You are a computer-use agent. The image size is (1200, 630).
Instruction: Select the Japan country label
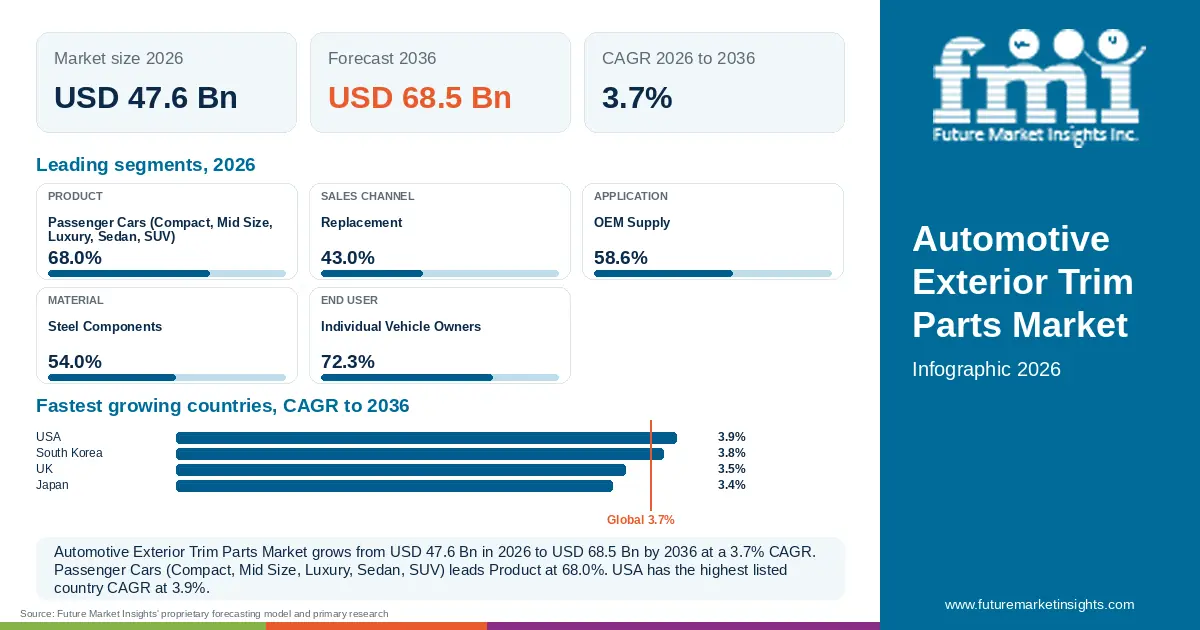[53, 485]
